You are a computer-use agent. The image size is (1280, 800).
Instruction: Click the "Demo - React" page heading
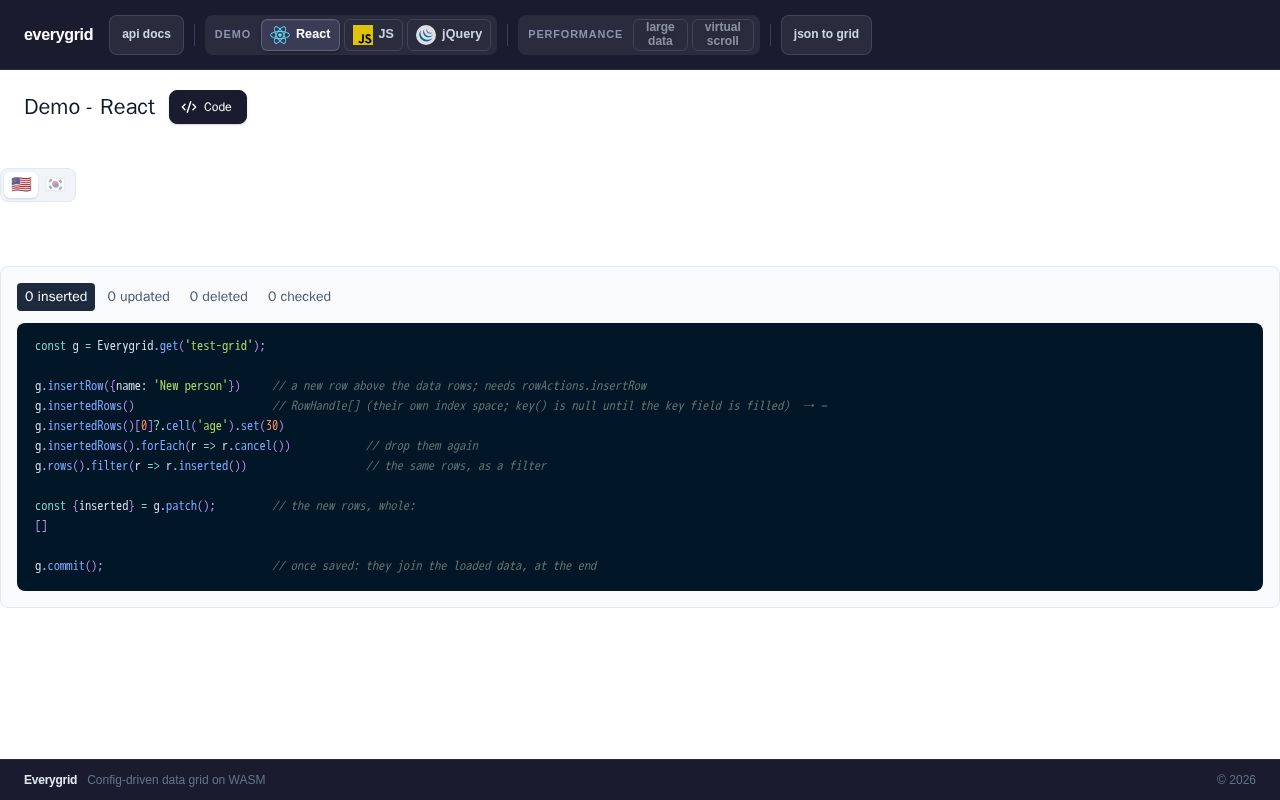click(x=89, y=107)
